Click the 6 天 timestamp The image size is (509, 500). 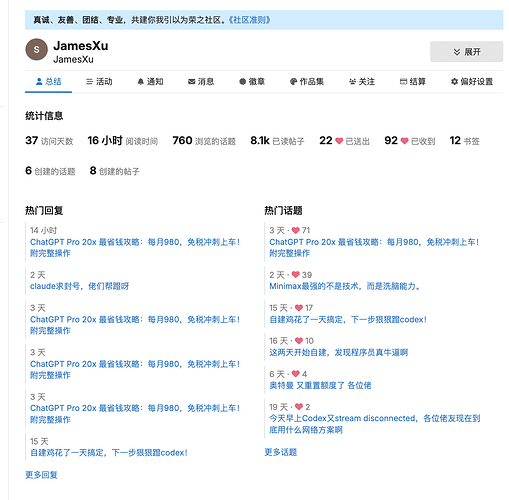(x=277, y=374)
